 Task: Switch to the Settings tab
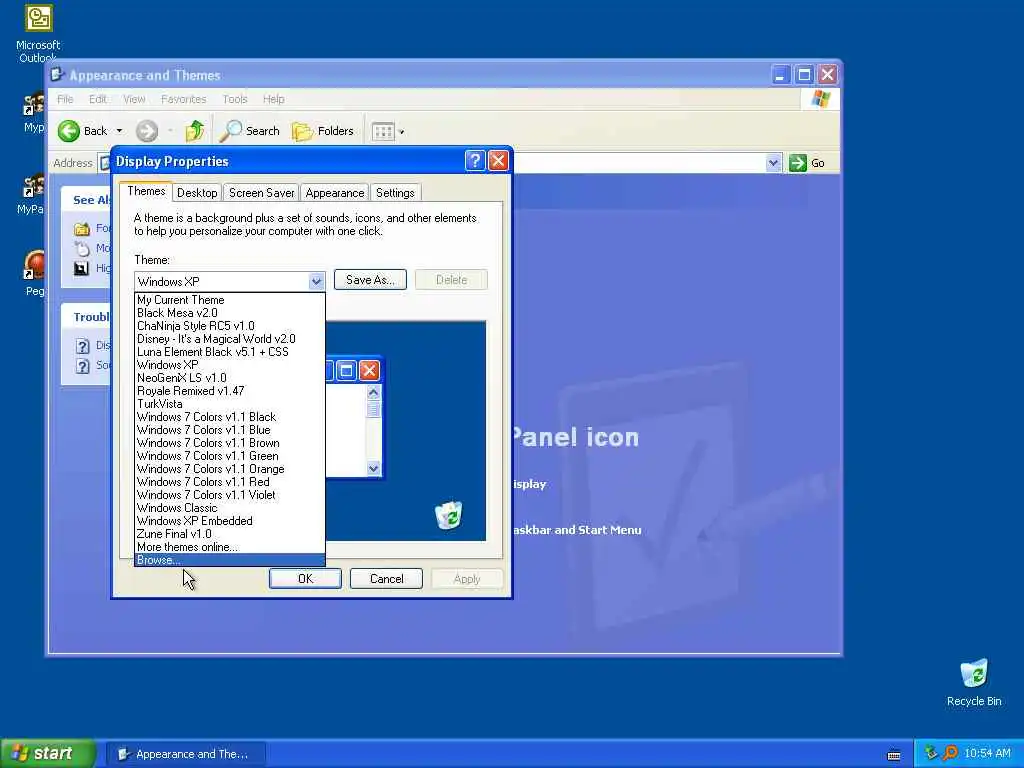pos(395,193)
